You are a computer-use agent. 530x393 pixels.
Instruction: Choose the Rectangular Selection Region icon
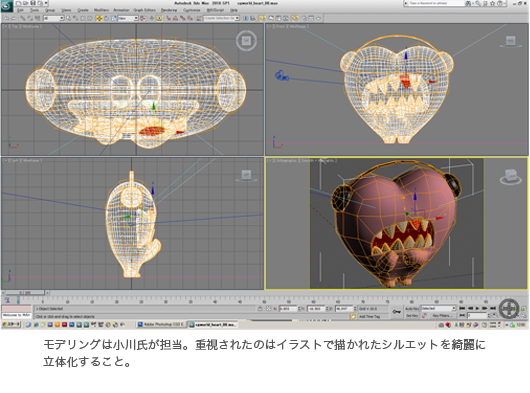click(83, 18)
